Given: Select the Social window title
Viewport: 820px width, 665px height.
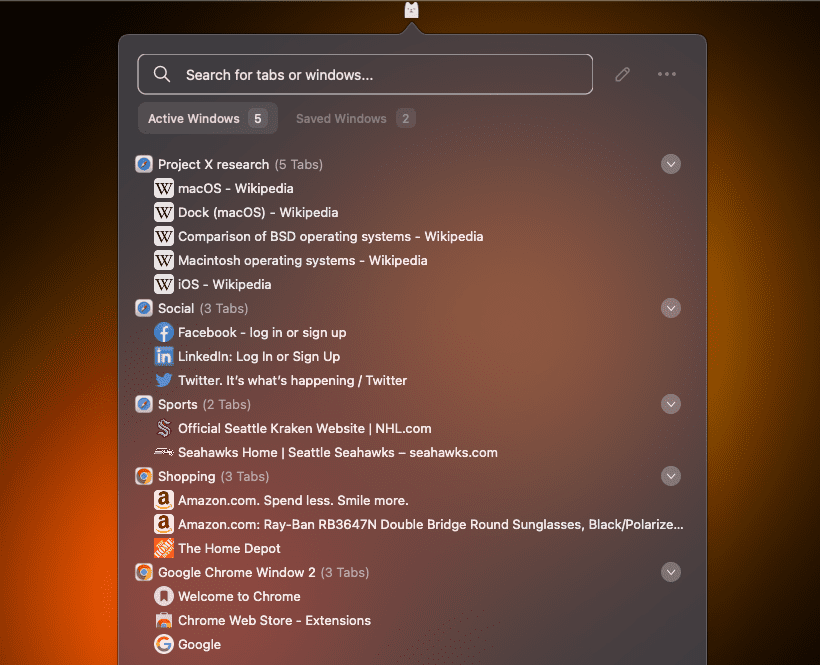Looking at the screenshot, I should click(x=176, y=308).
